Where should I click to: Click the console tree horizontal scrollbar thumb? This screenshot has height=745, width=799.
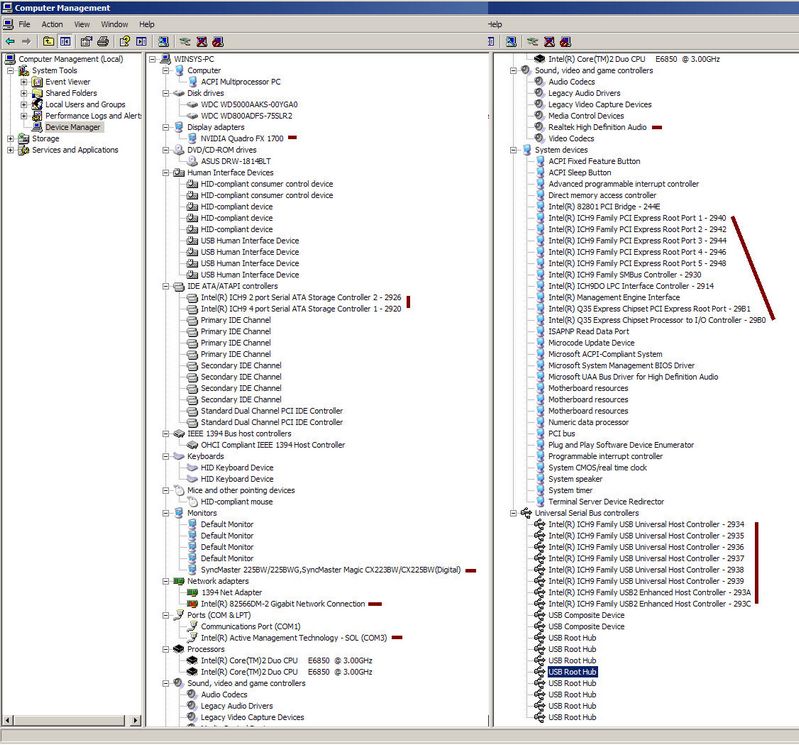click(x=68, y=721)
